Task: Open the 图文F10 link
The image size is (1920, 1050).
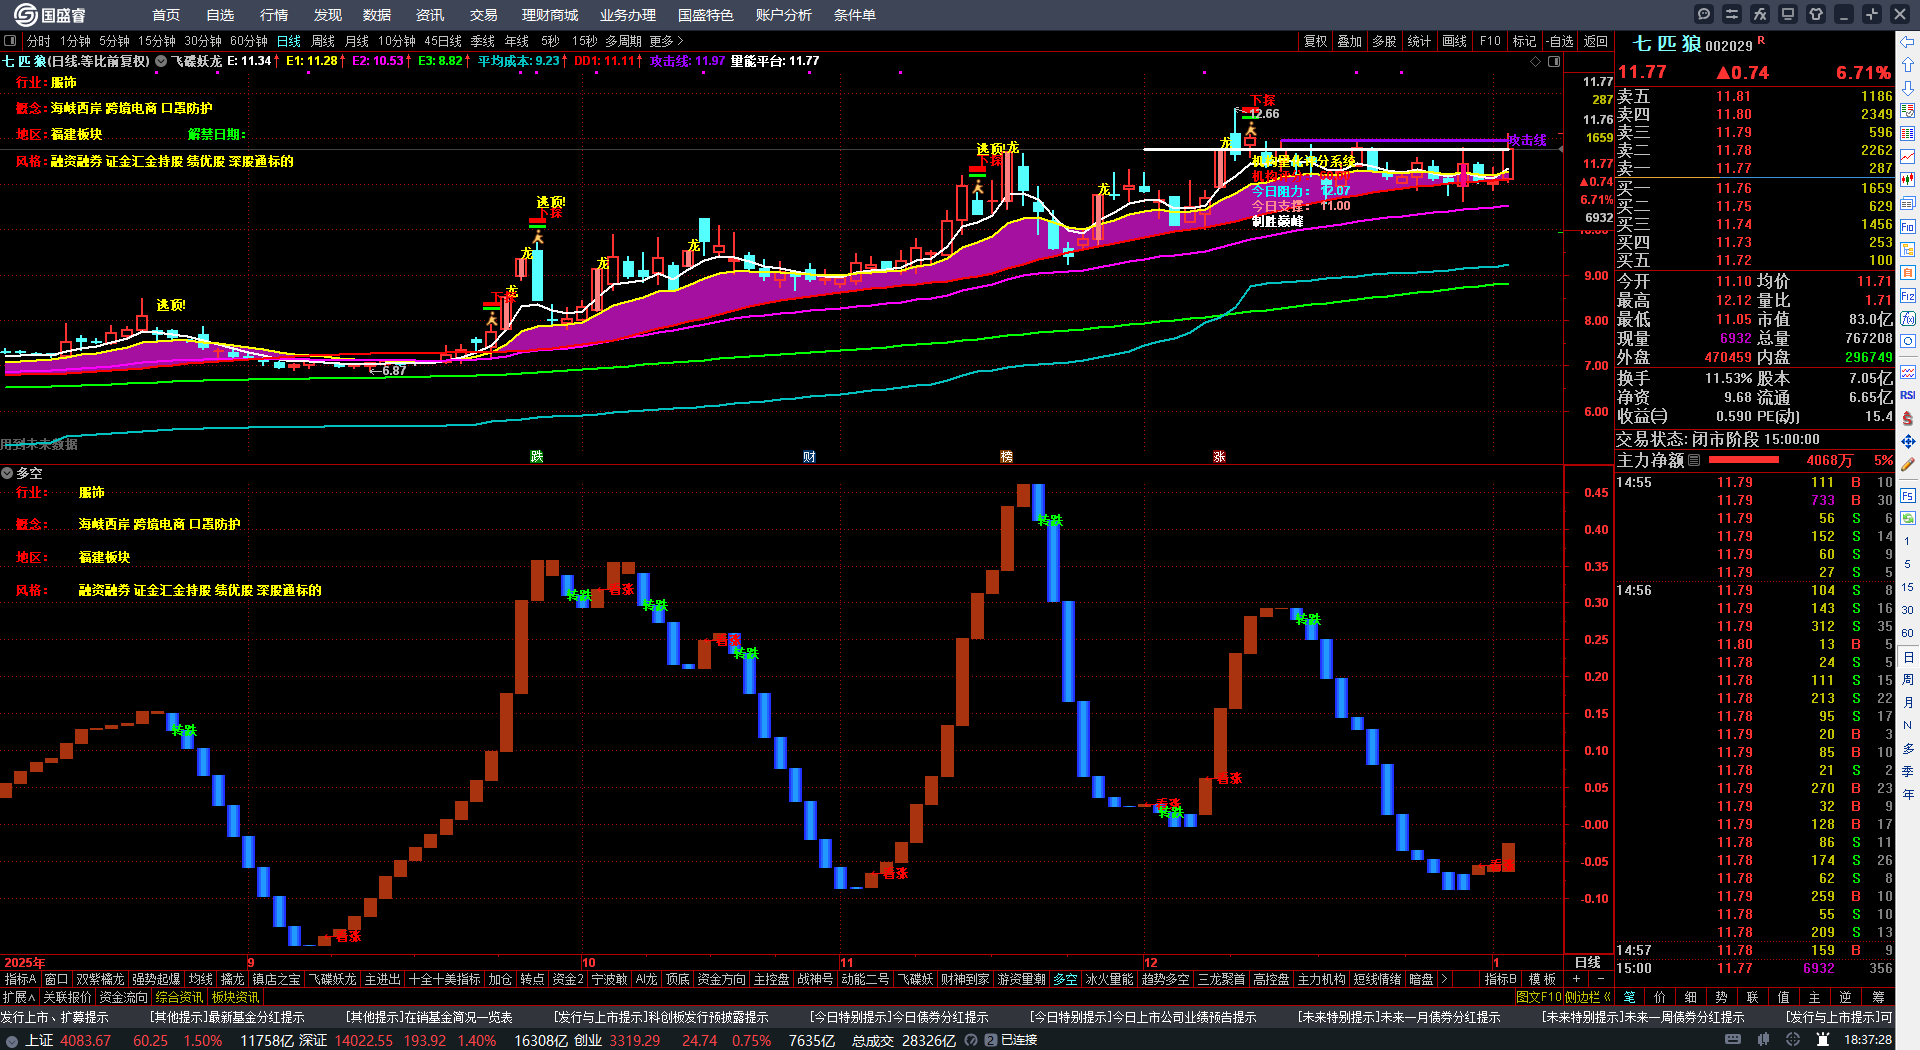Action: point(1539,997)
